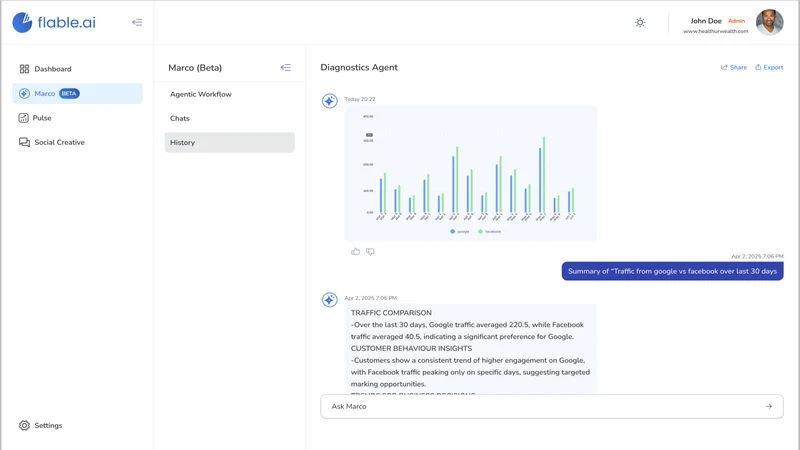The image size is (800, 450).
Task: Send message with the arrow button
Action: (x=768, y=407)
